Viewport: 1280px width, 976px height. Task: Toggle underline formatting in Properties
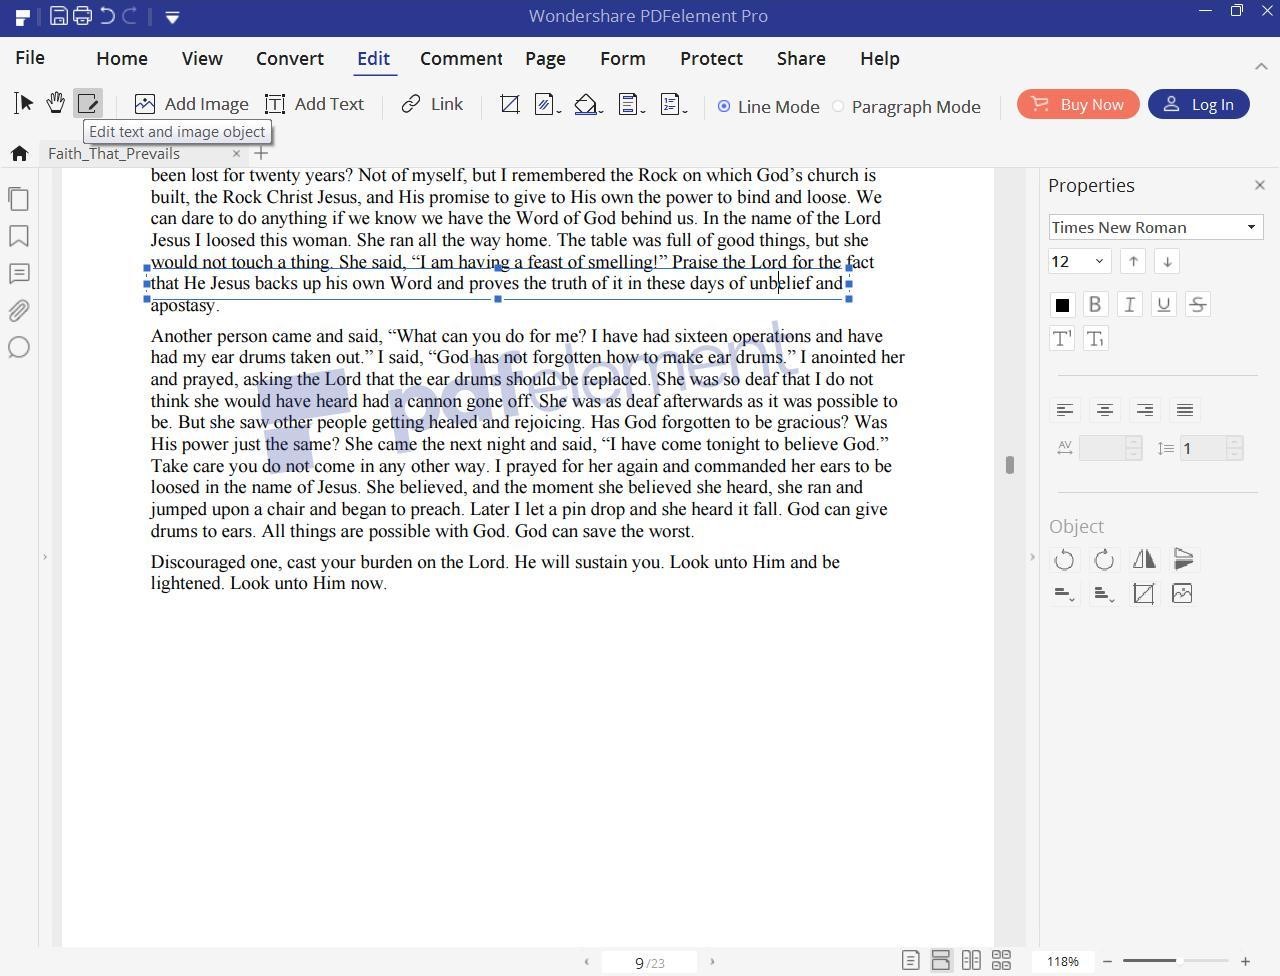(x=1163, y=304)
